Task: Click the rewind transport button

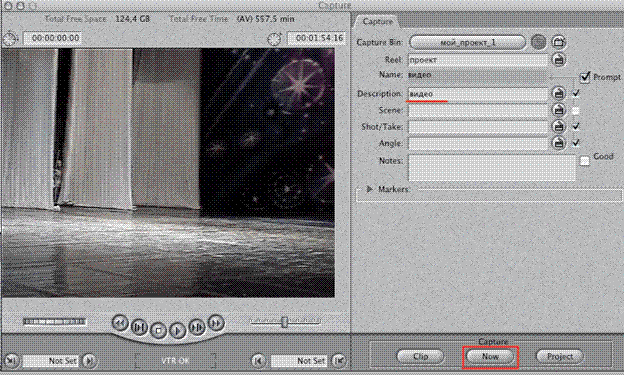Action: click(x=120, y=322)
